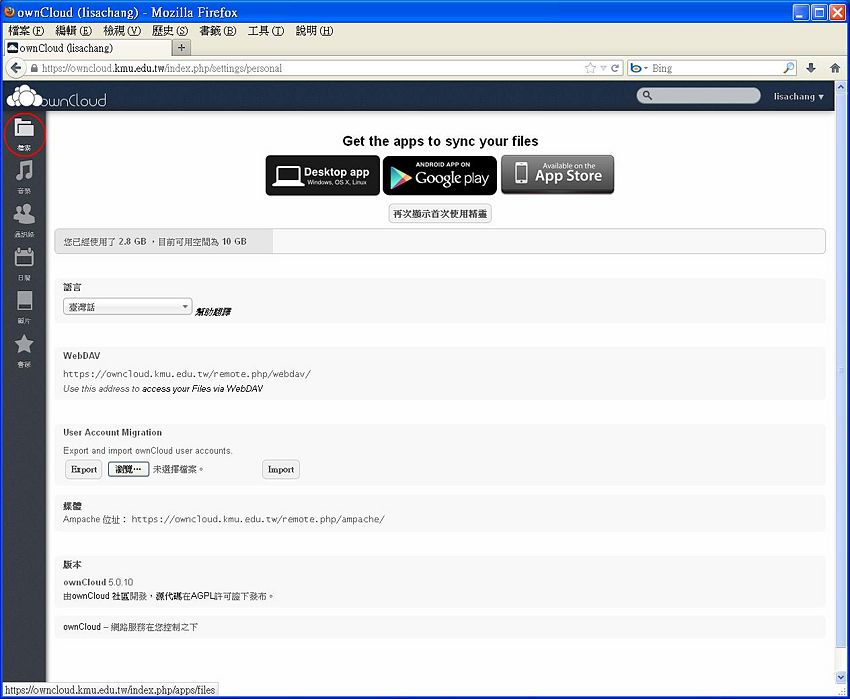Viewport: 850px width, 699px height.
Task: Click the Desktop app download button
Action: 323,175
